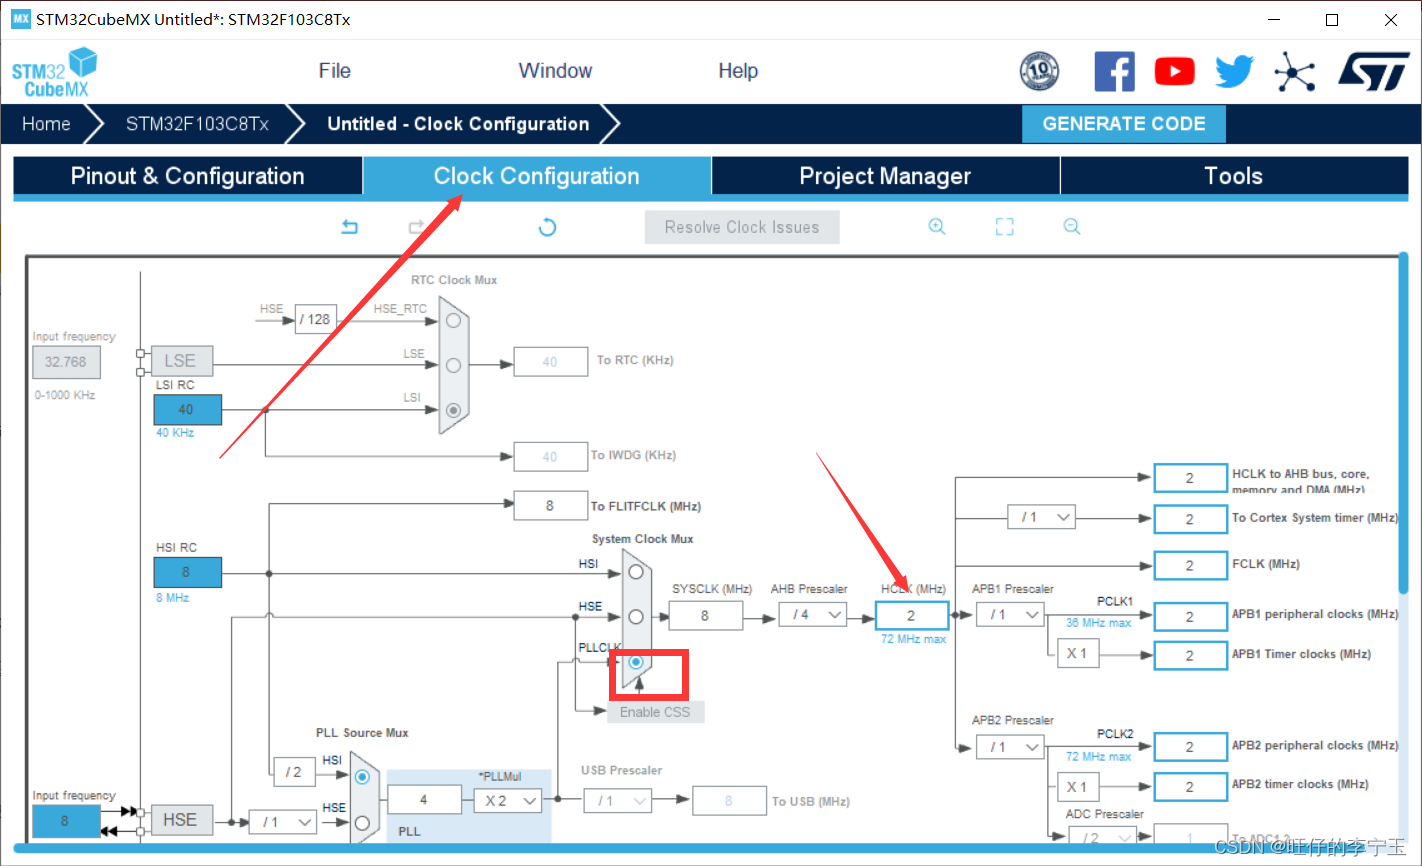Switch to Clock Configuration tab

537,176
